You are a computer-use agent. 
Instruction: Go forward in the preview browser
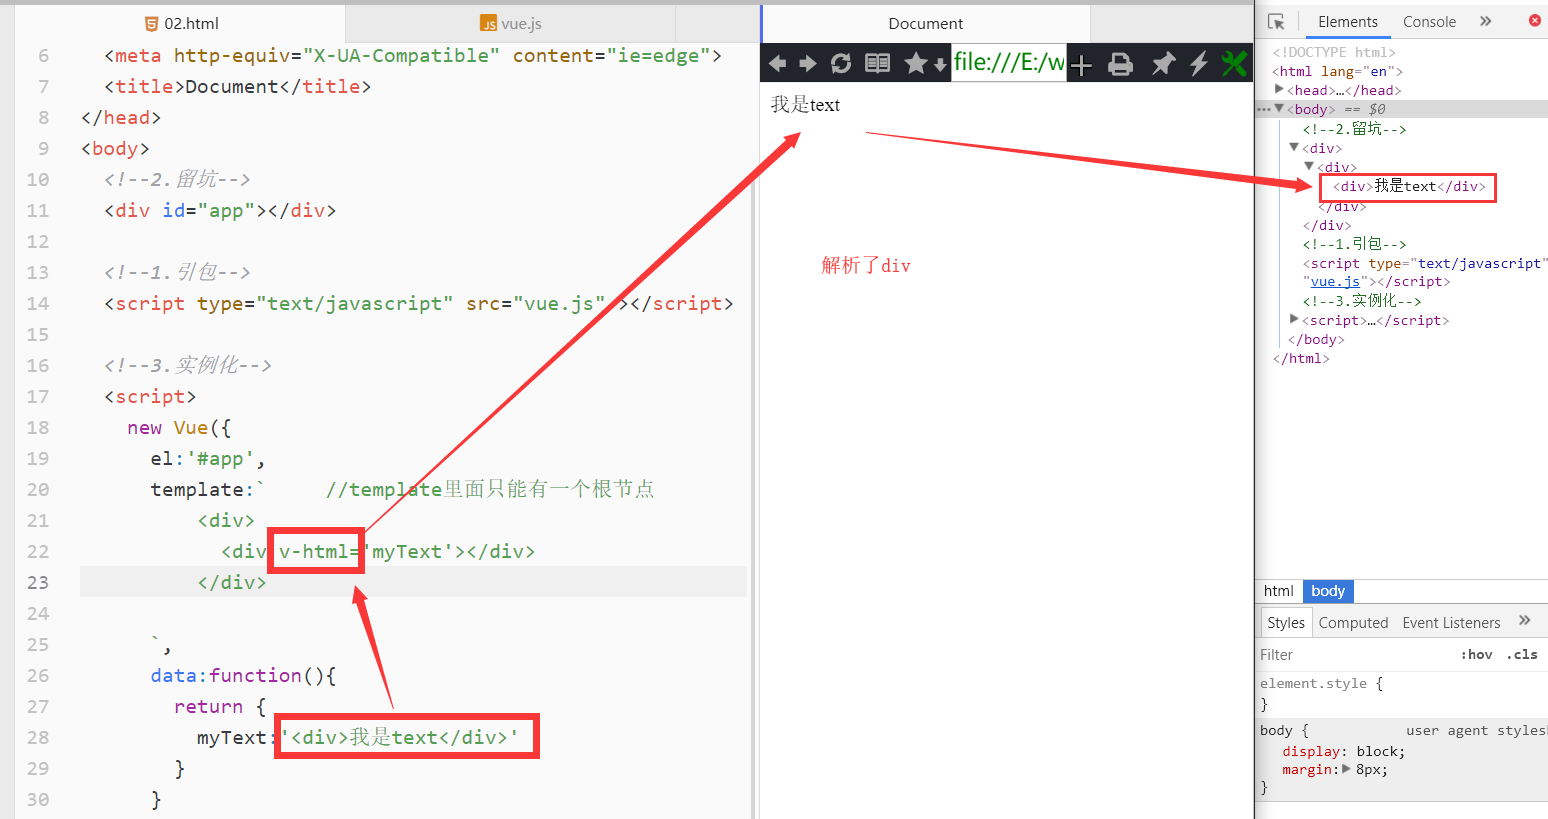pyautogui.click(x=808, y=64)
